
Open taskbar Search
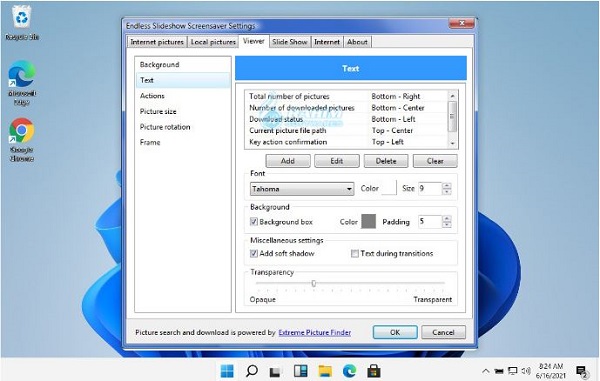[251, 371]
